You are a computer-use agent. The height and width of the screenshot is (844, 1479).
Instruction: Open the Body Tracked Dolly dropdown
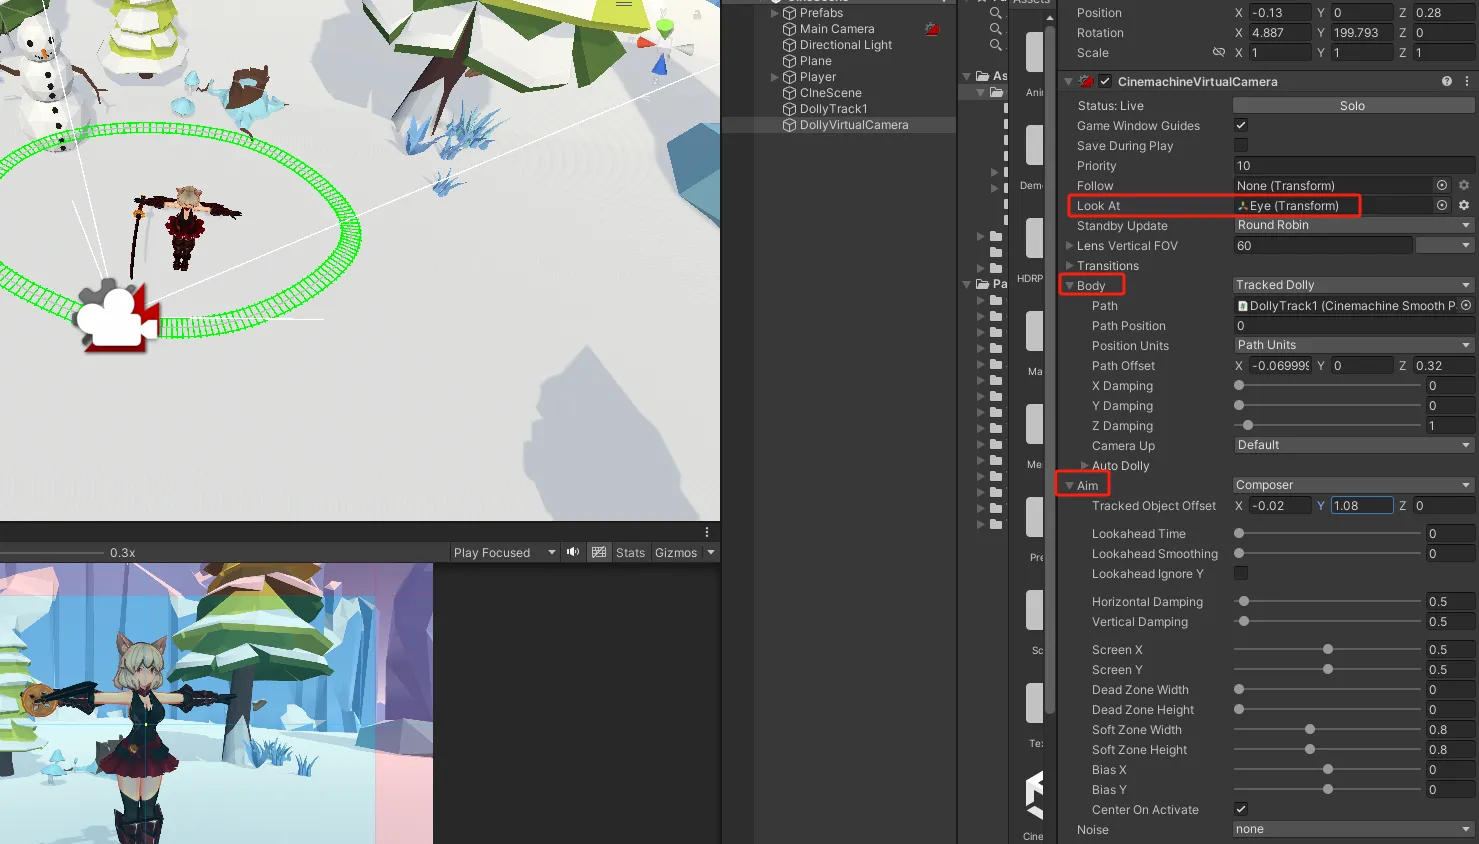(1354, 285)
